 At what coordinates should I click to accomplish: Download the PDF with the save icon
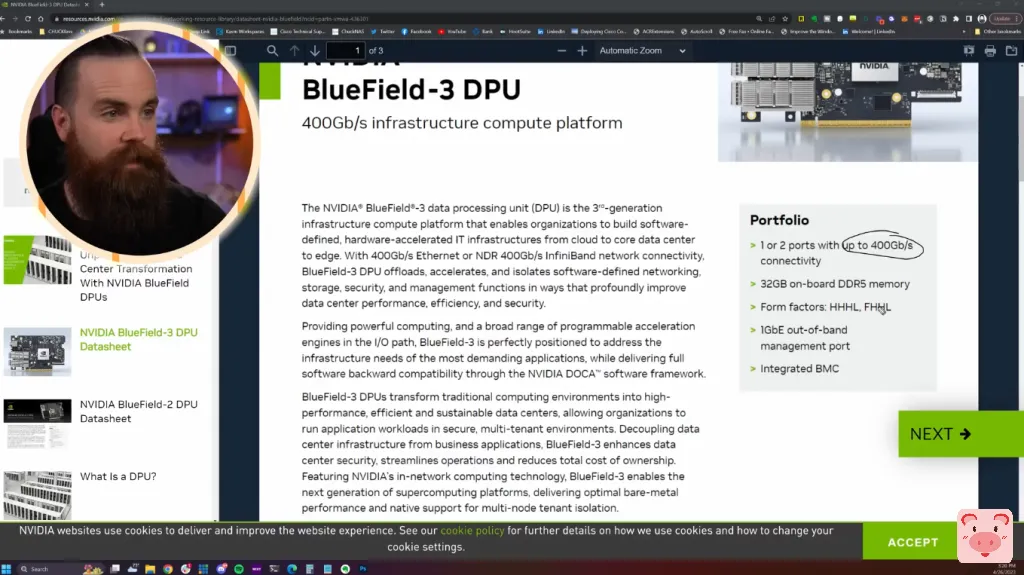[x=1011, y=50]
